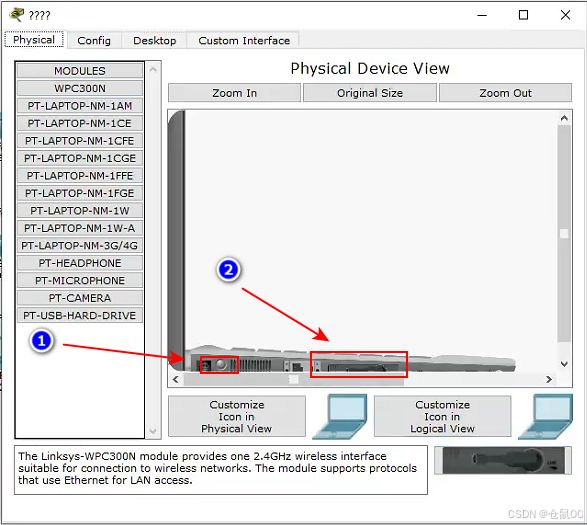The image size is (587, 525).
Task: Select the PT-LAPTOP-NM-1FFE module
Action: pos(80,176)
